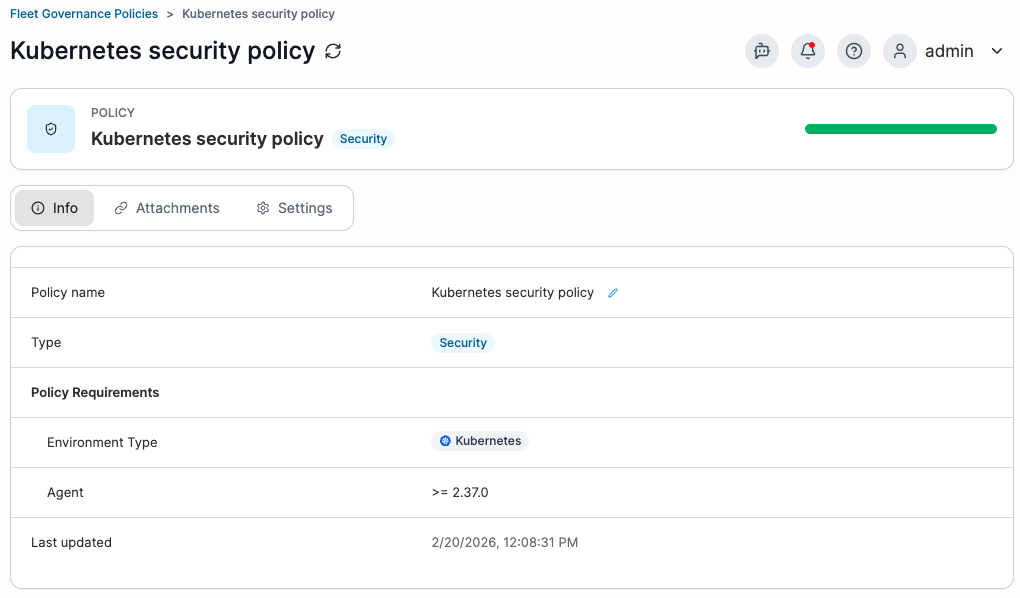Open the Settings tab
The image size is (1020, 598).
(294, 208)
